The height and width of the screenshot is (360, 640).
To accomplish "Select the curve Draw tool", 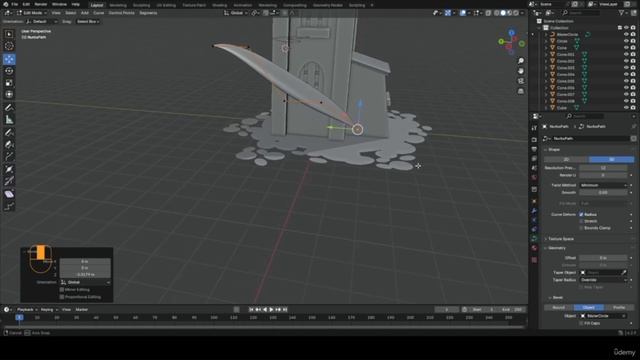I will 9,133.
